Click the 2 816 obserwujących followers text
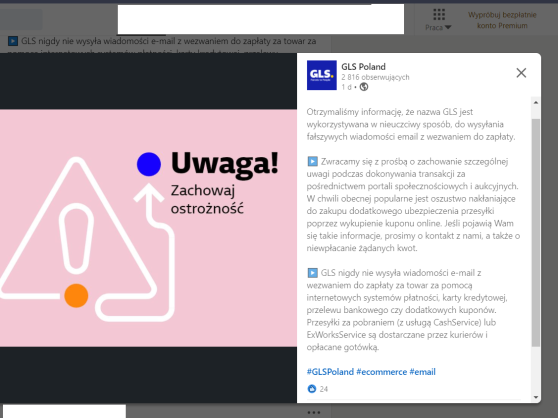Viewport: 558px width, 418px height. point(375,77)
